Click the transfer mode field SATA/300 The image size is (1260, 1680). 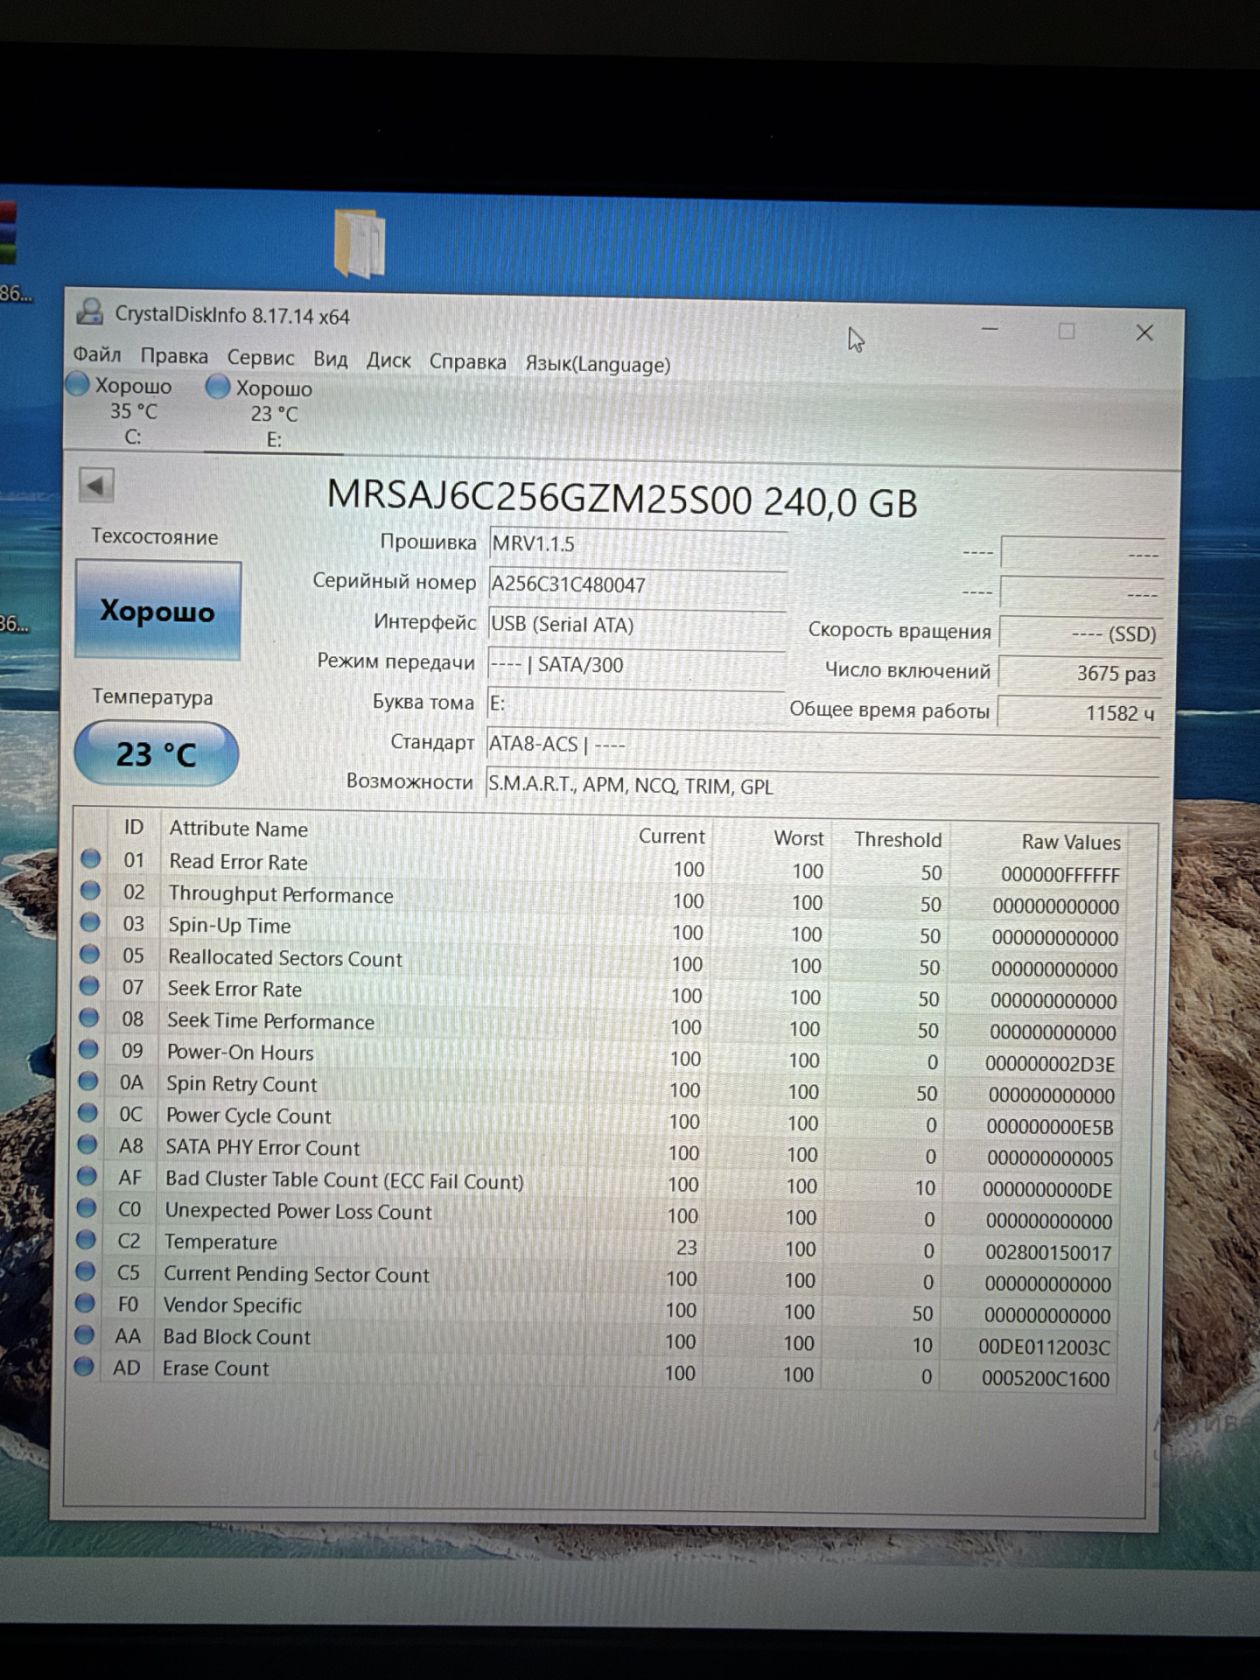pos(635,665)
